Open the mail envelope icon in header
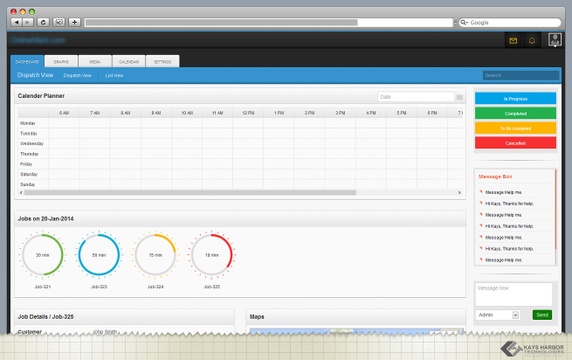The width and height of the screenshot is (572, 360). click(x=513, y=40)
